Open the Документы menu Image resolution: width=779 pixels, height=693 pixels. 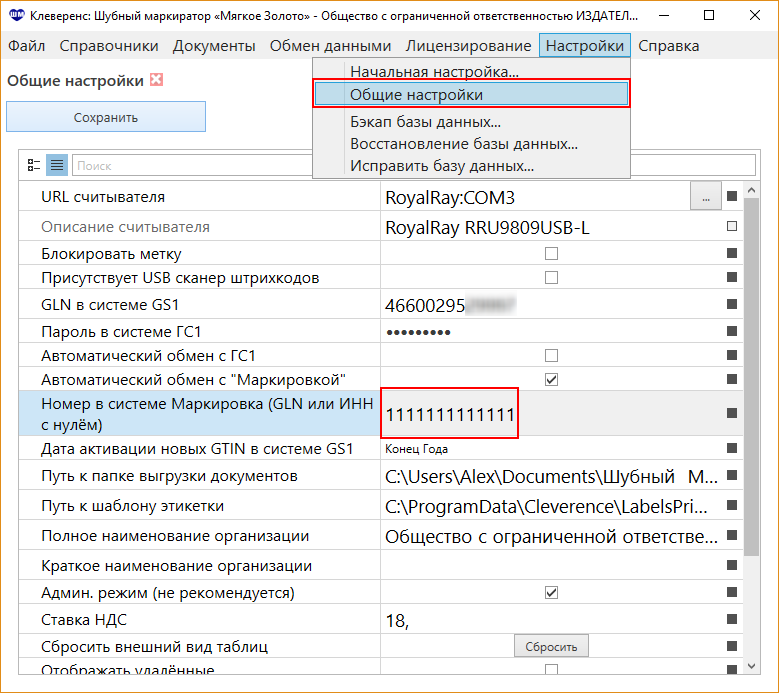pyautogui.click(x=214, y=46)
